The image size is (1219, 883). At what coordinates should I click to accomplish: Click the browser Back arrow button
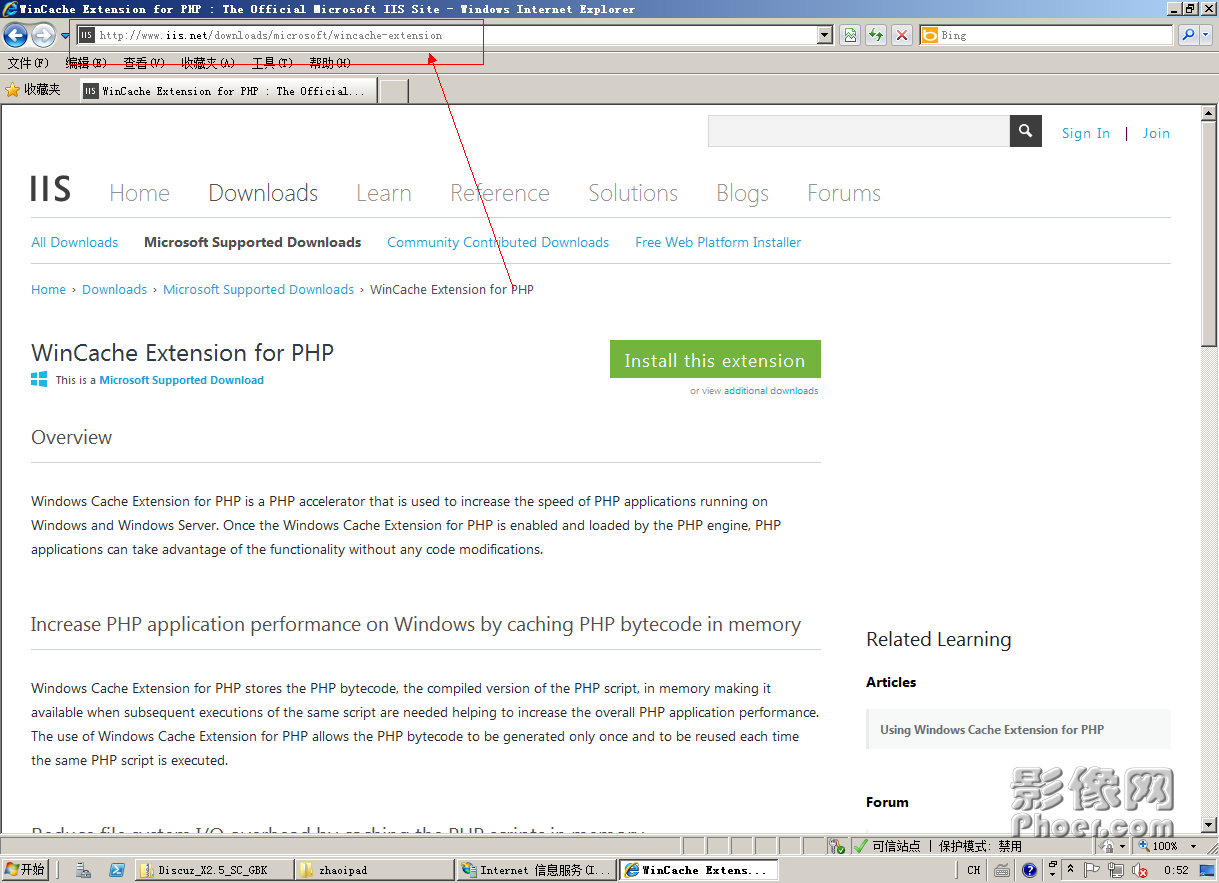click(15, 35)
